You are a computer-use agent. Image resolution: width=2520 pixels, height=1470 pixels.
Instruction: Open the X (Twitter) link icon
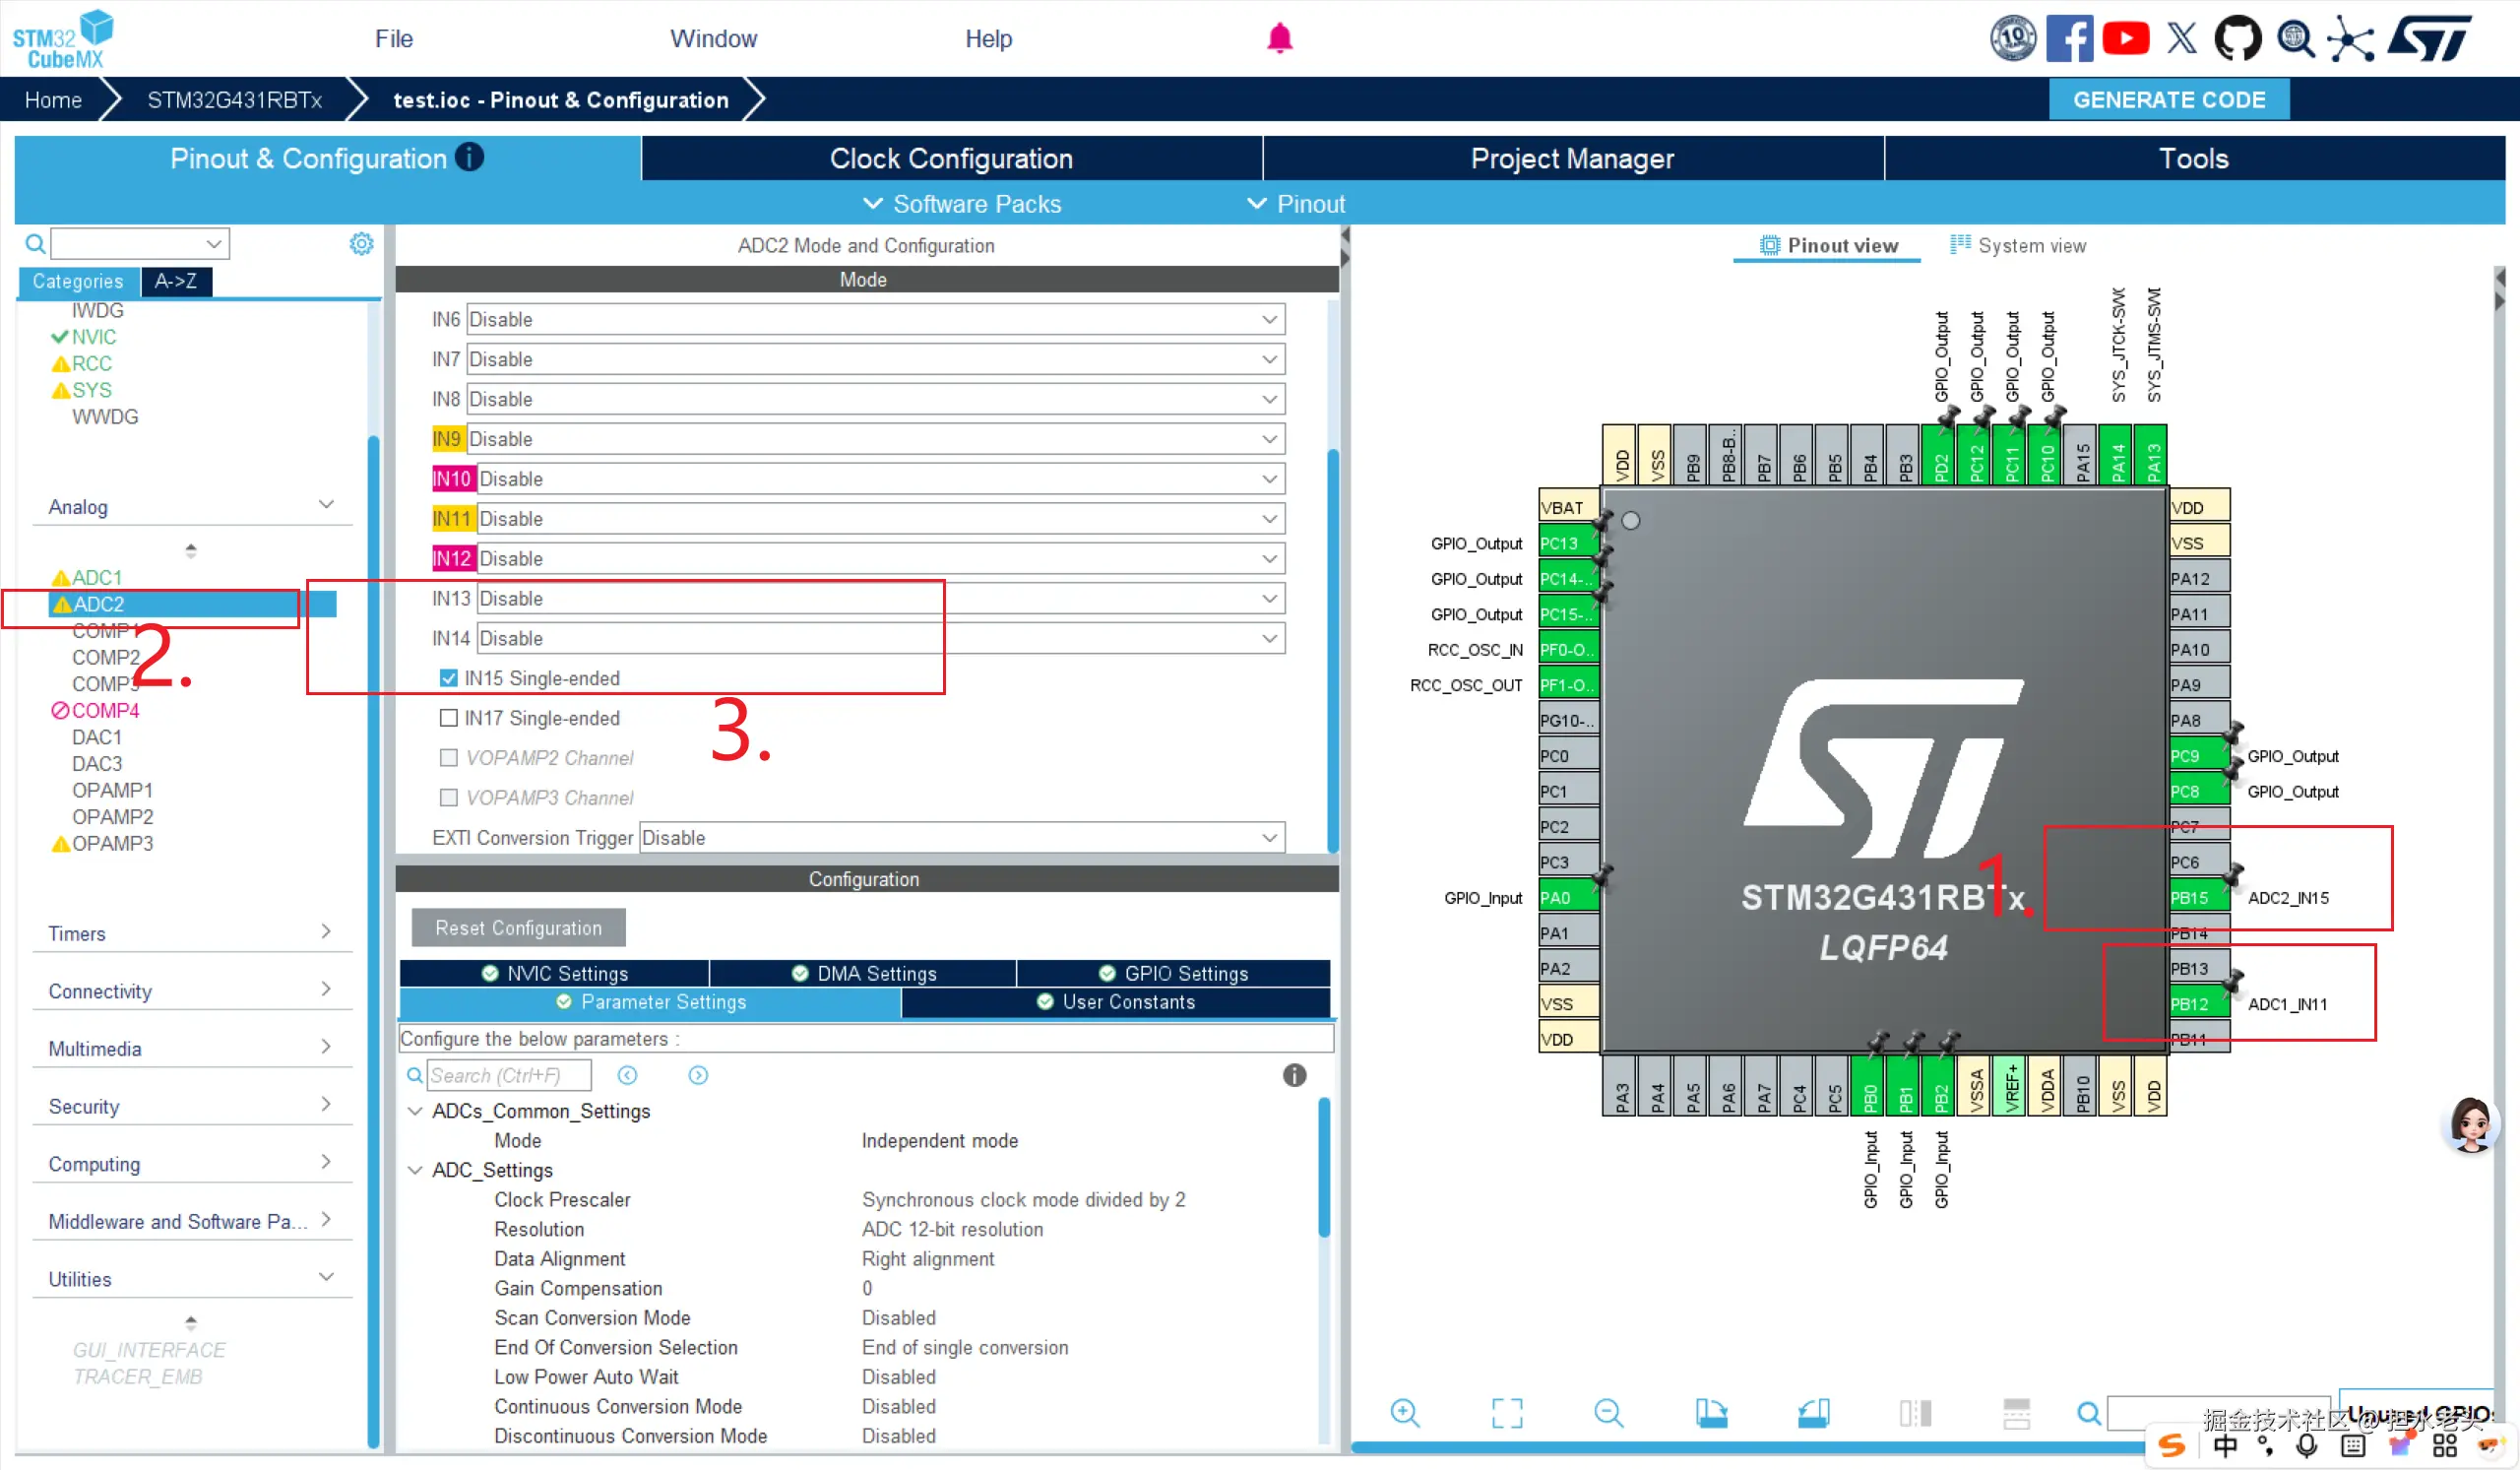pyautogui.click(x=2182, y=39)
